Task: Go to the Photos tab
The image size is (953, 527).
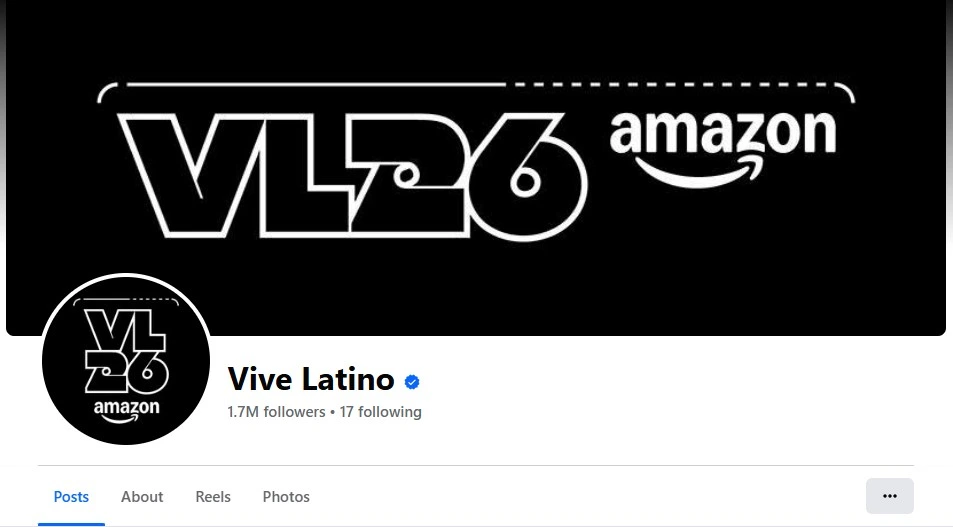Action: (286, 497)
